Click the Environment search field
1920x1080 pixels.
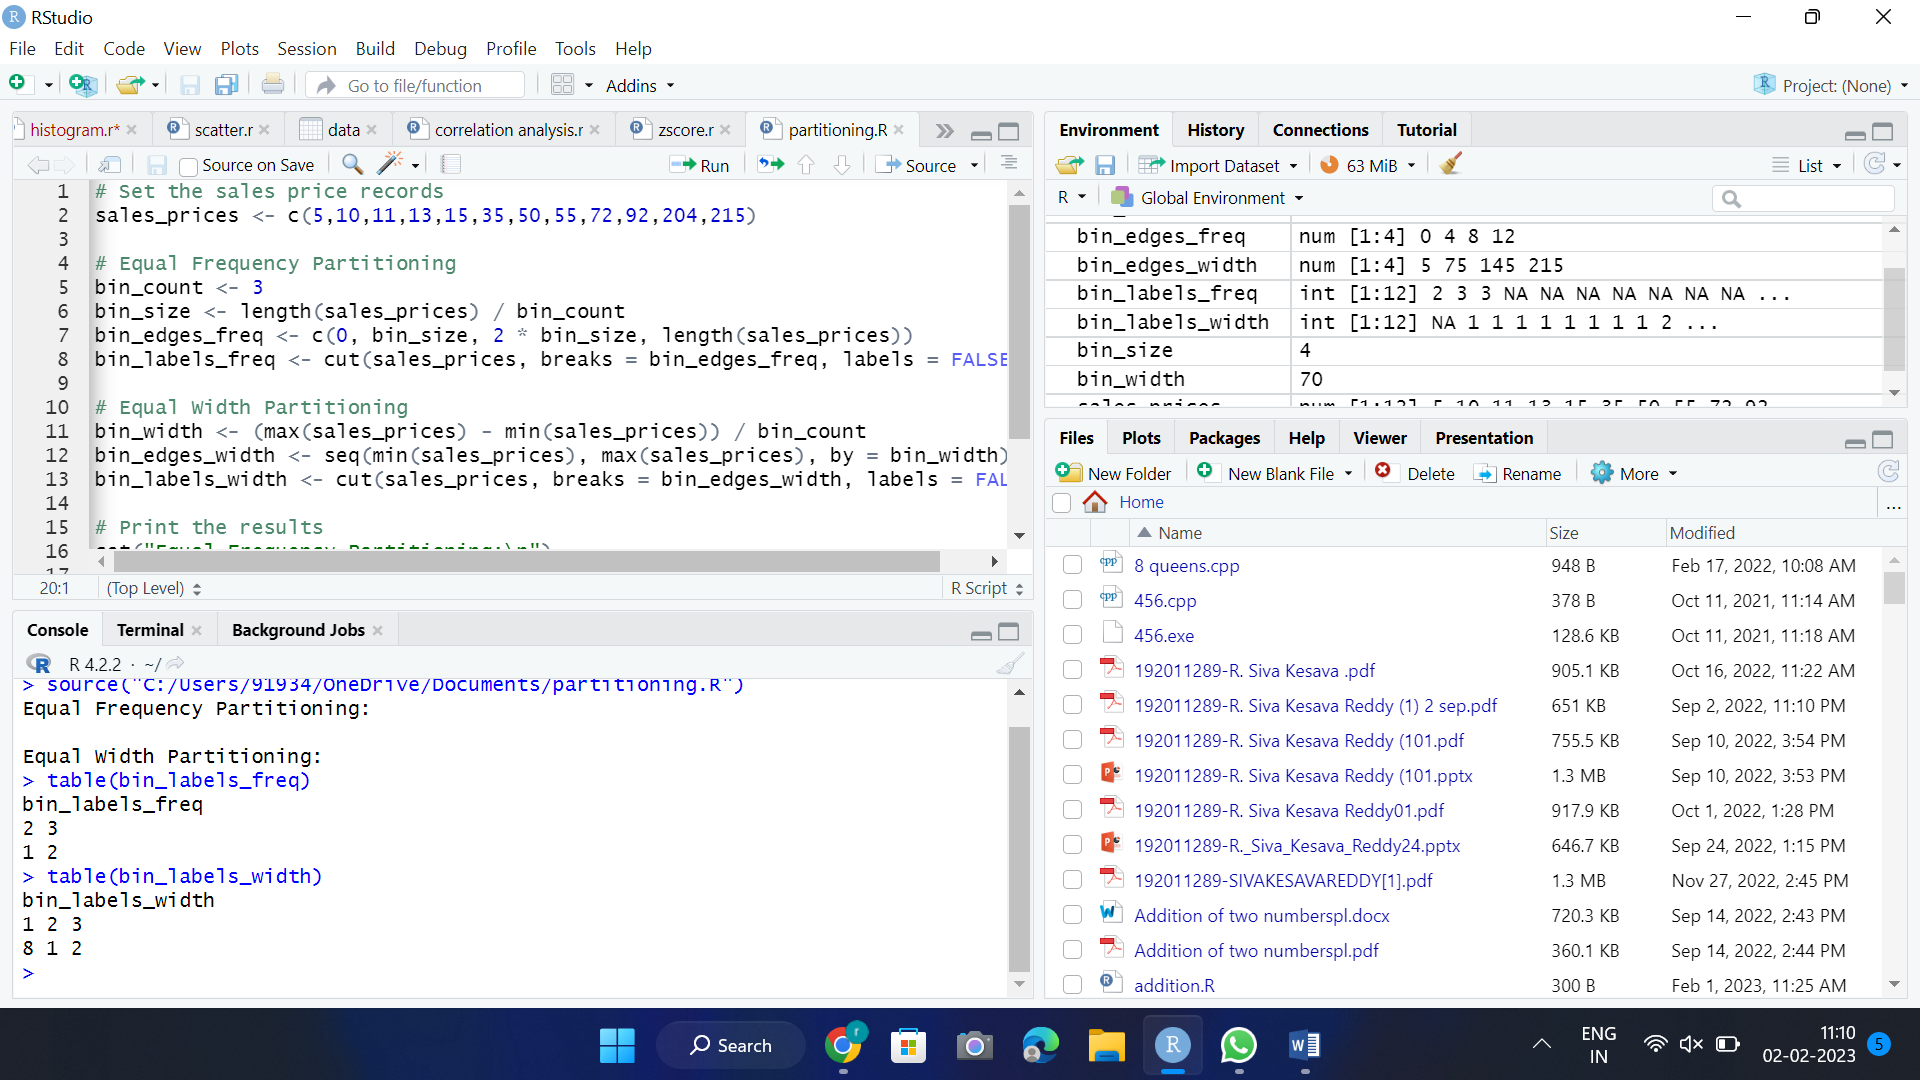pyautogui.click(x=1803, y=199)
